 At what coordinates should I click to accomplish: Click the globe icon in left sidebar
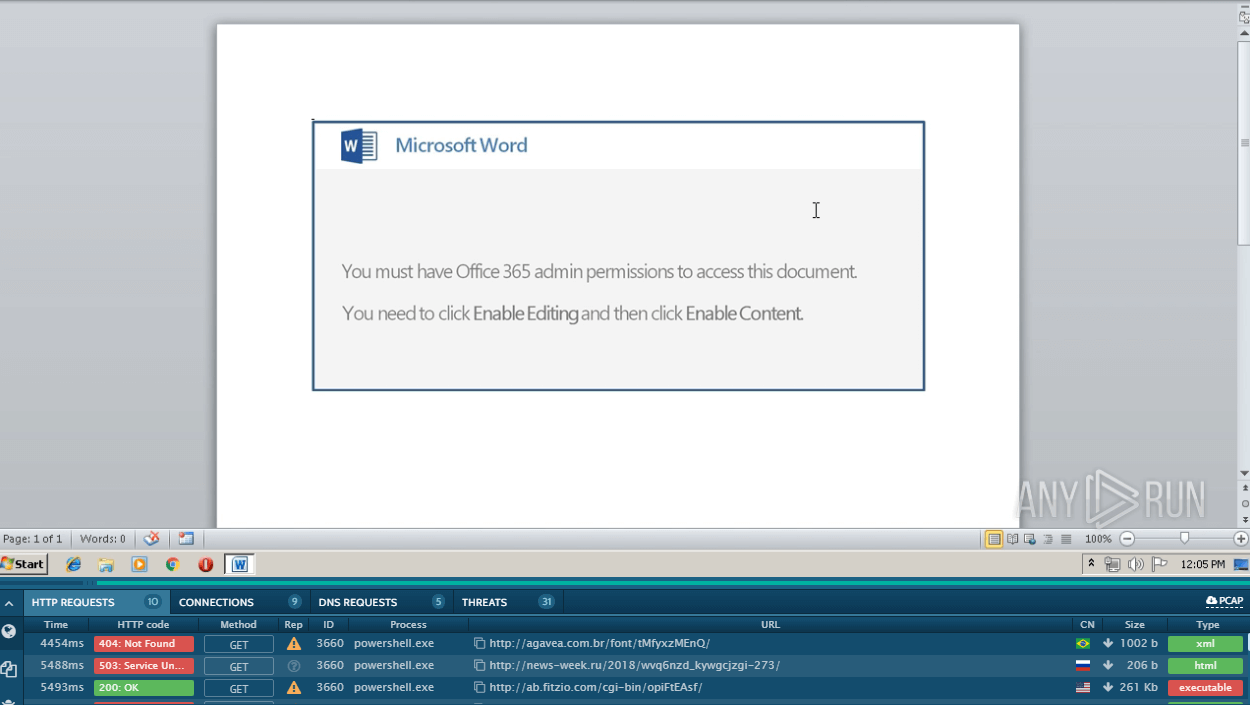pos(9,631)
